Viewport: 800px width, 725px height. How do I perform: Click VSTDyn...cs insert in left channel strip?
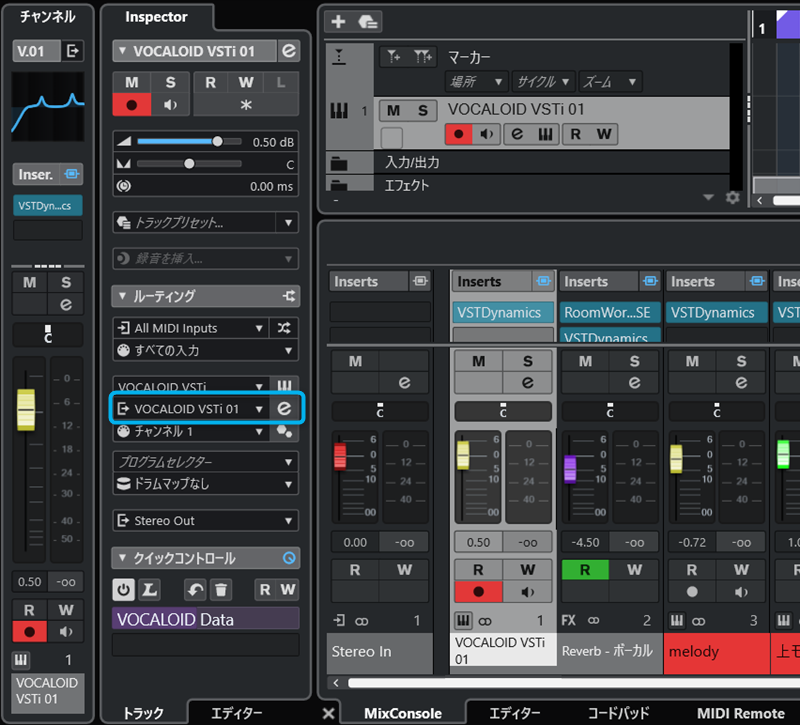(47, 206)
